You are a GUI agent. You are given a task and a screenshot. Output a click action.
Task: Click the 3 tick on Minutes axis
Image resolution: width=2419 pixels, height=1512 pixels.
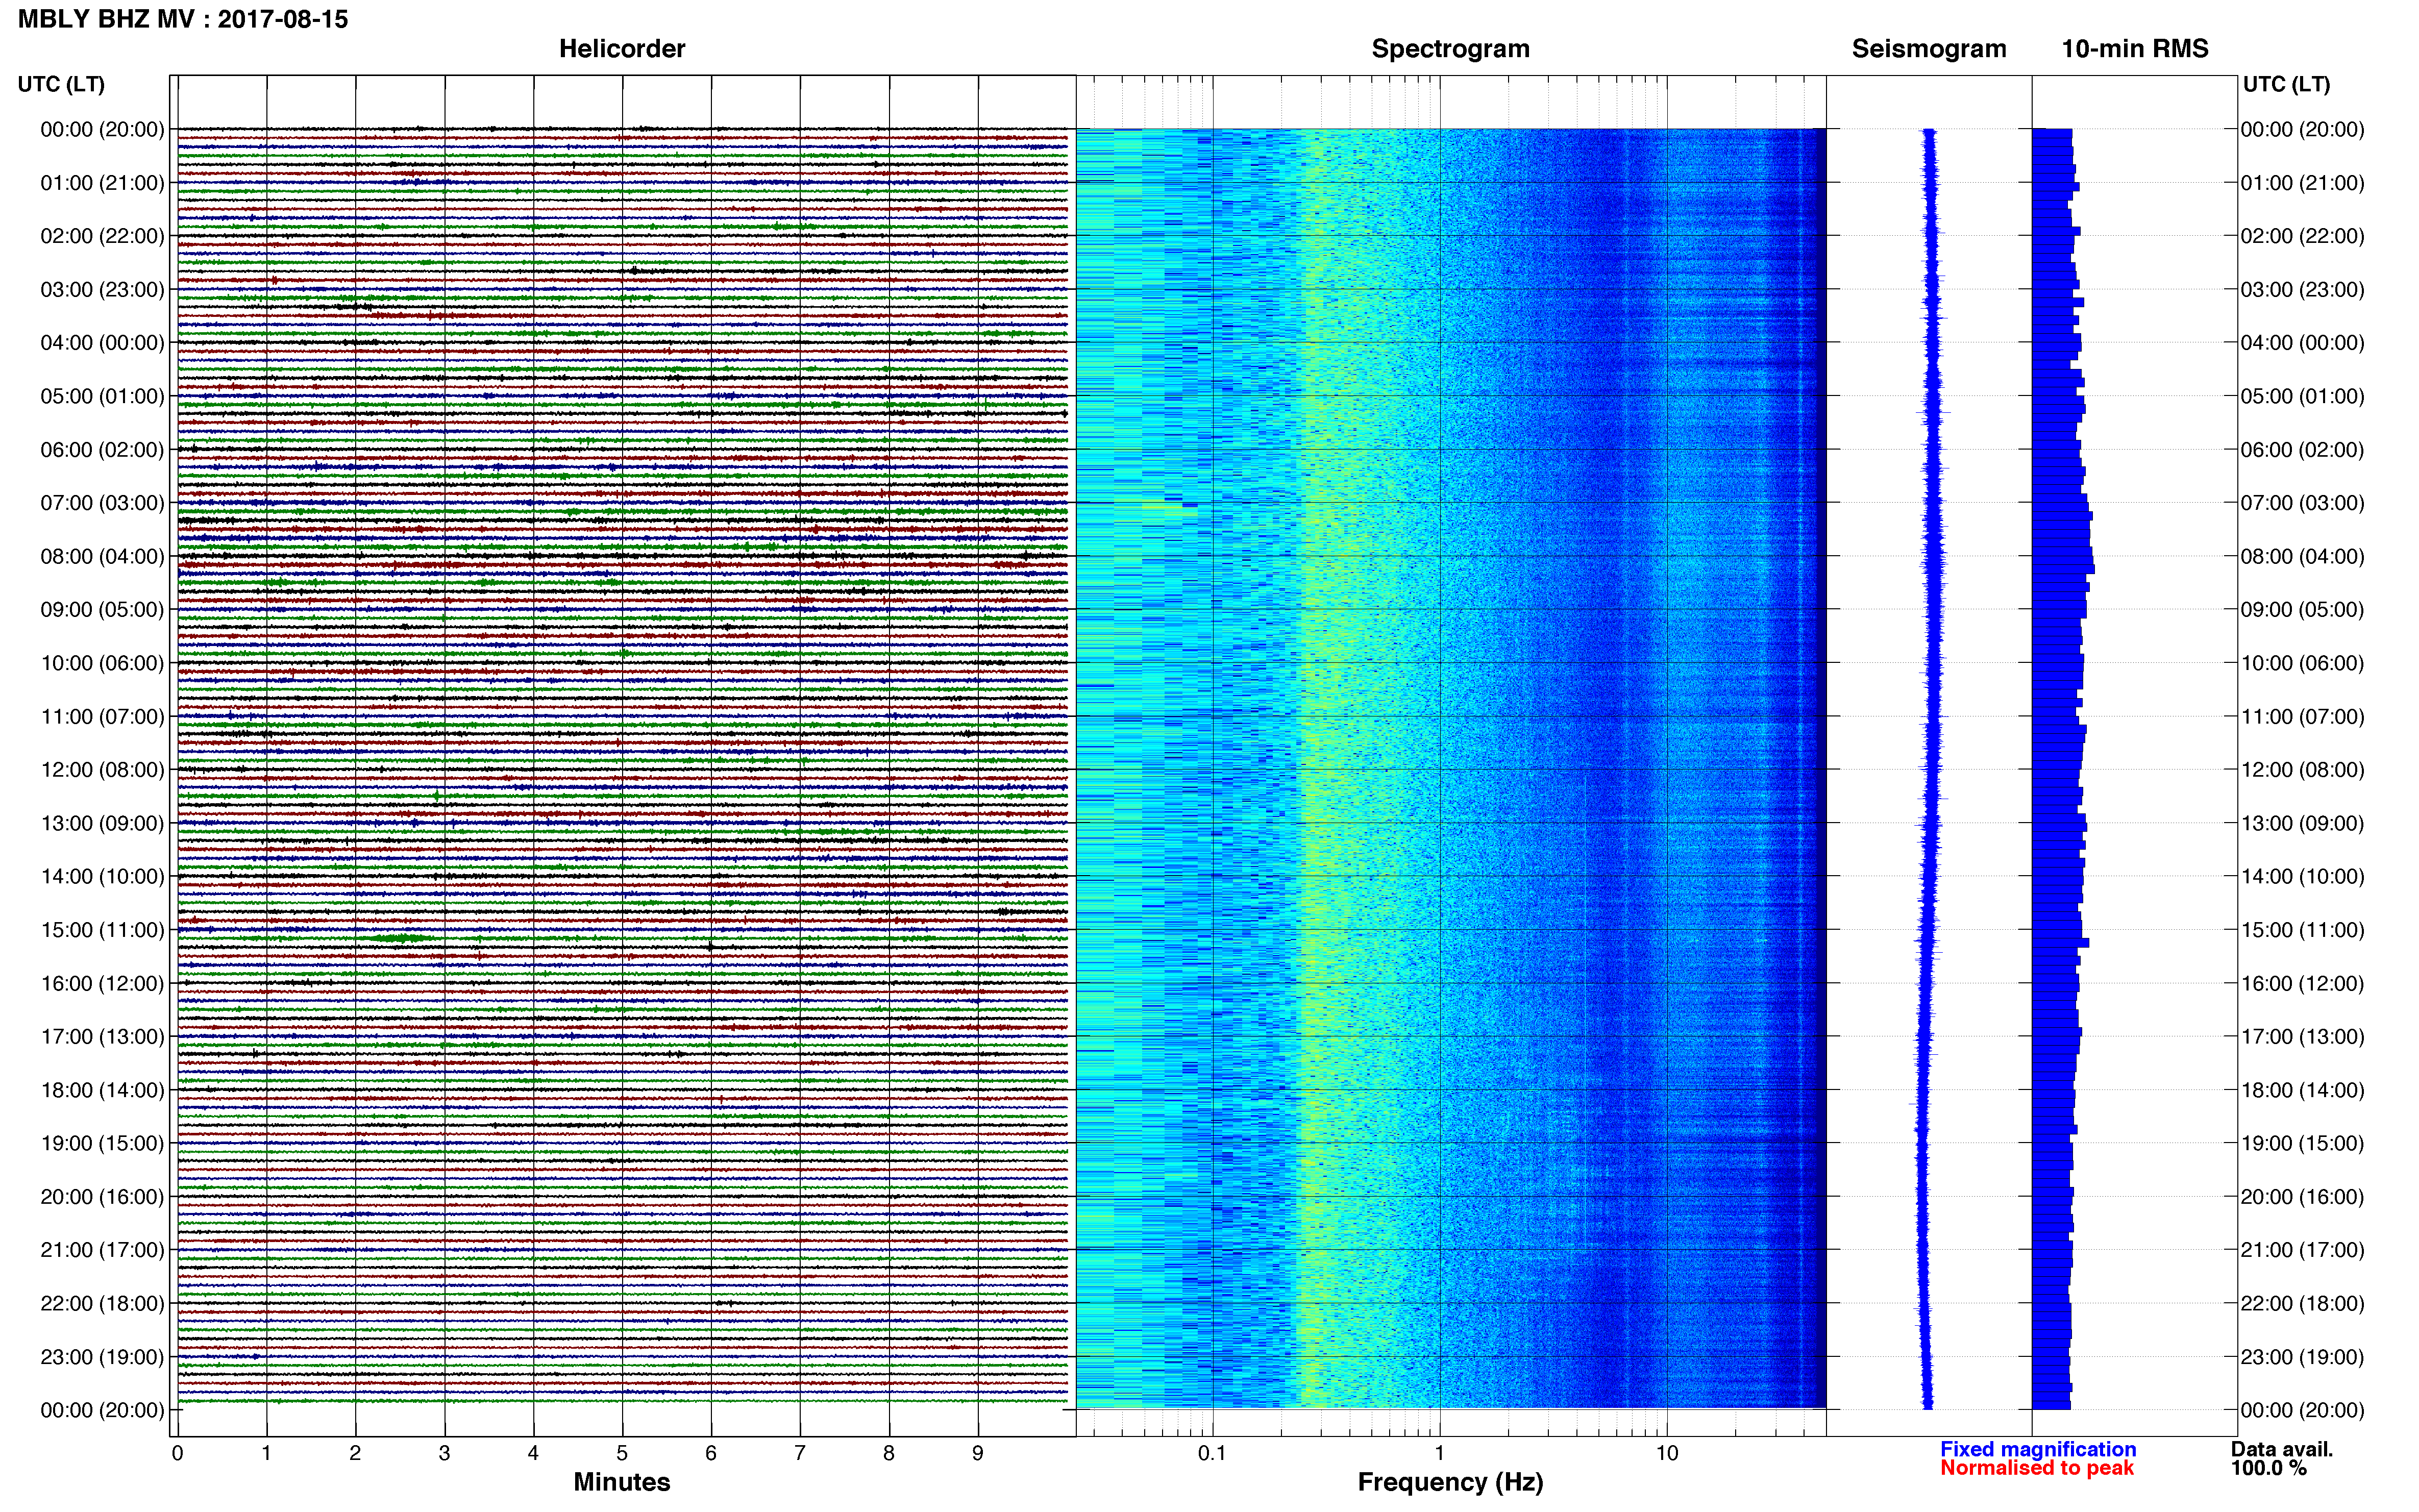[444, 1453]
